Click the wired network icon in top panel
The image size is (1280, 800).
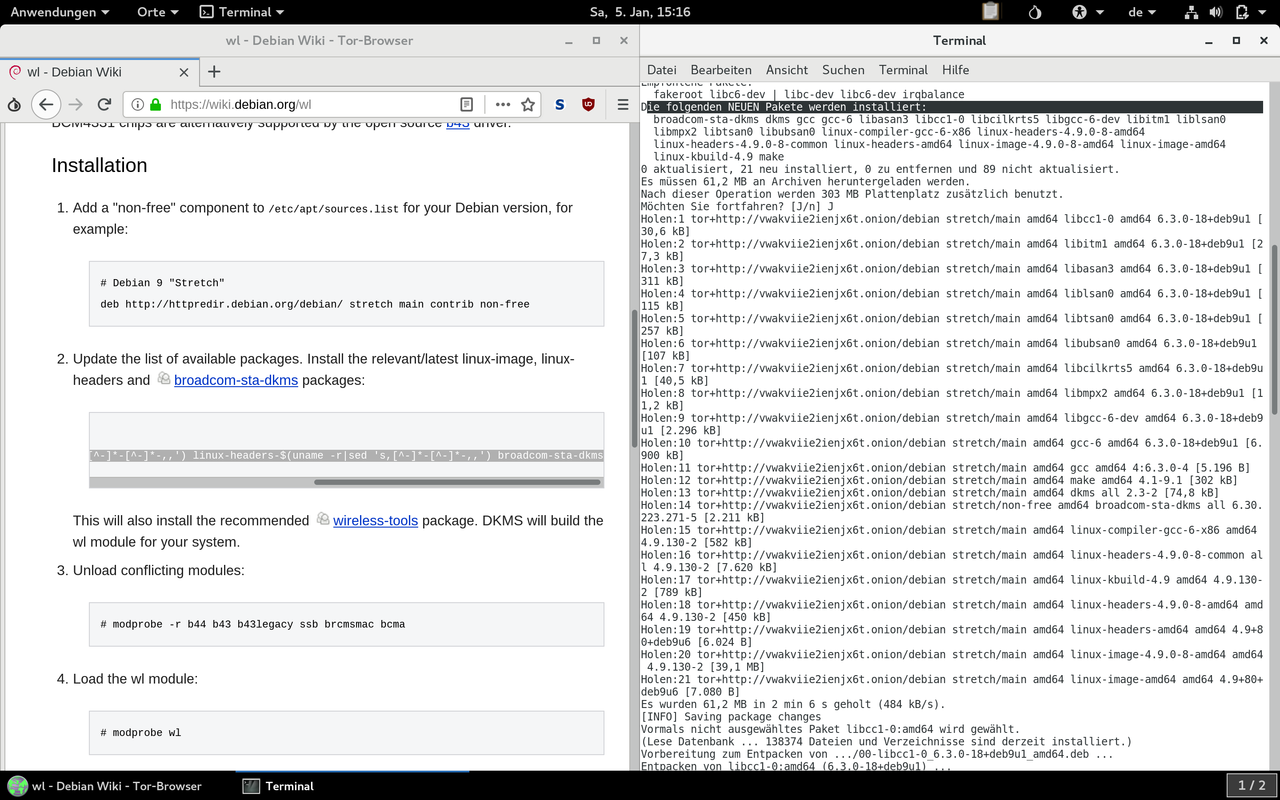[x=1191, y=12]
